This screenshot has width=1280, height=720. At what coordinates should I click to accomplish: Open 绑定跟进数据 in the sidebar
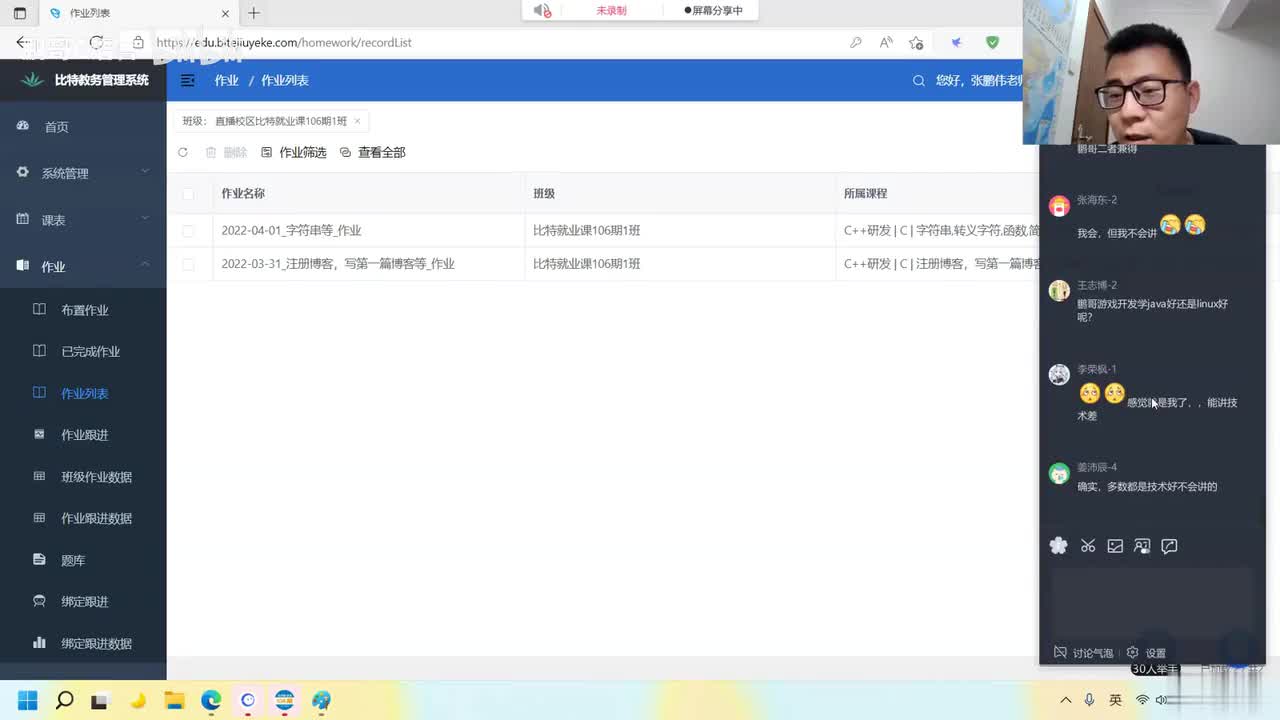[x=96, y=643]
